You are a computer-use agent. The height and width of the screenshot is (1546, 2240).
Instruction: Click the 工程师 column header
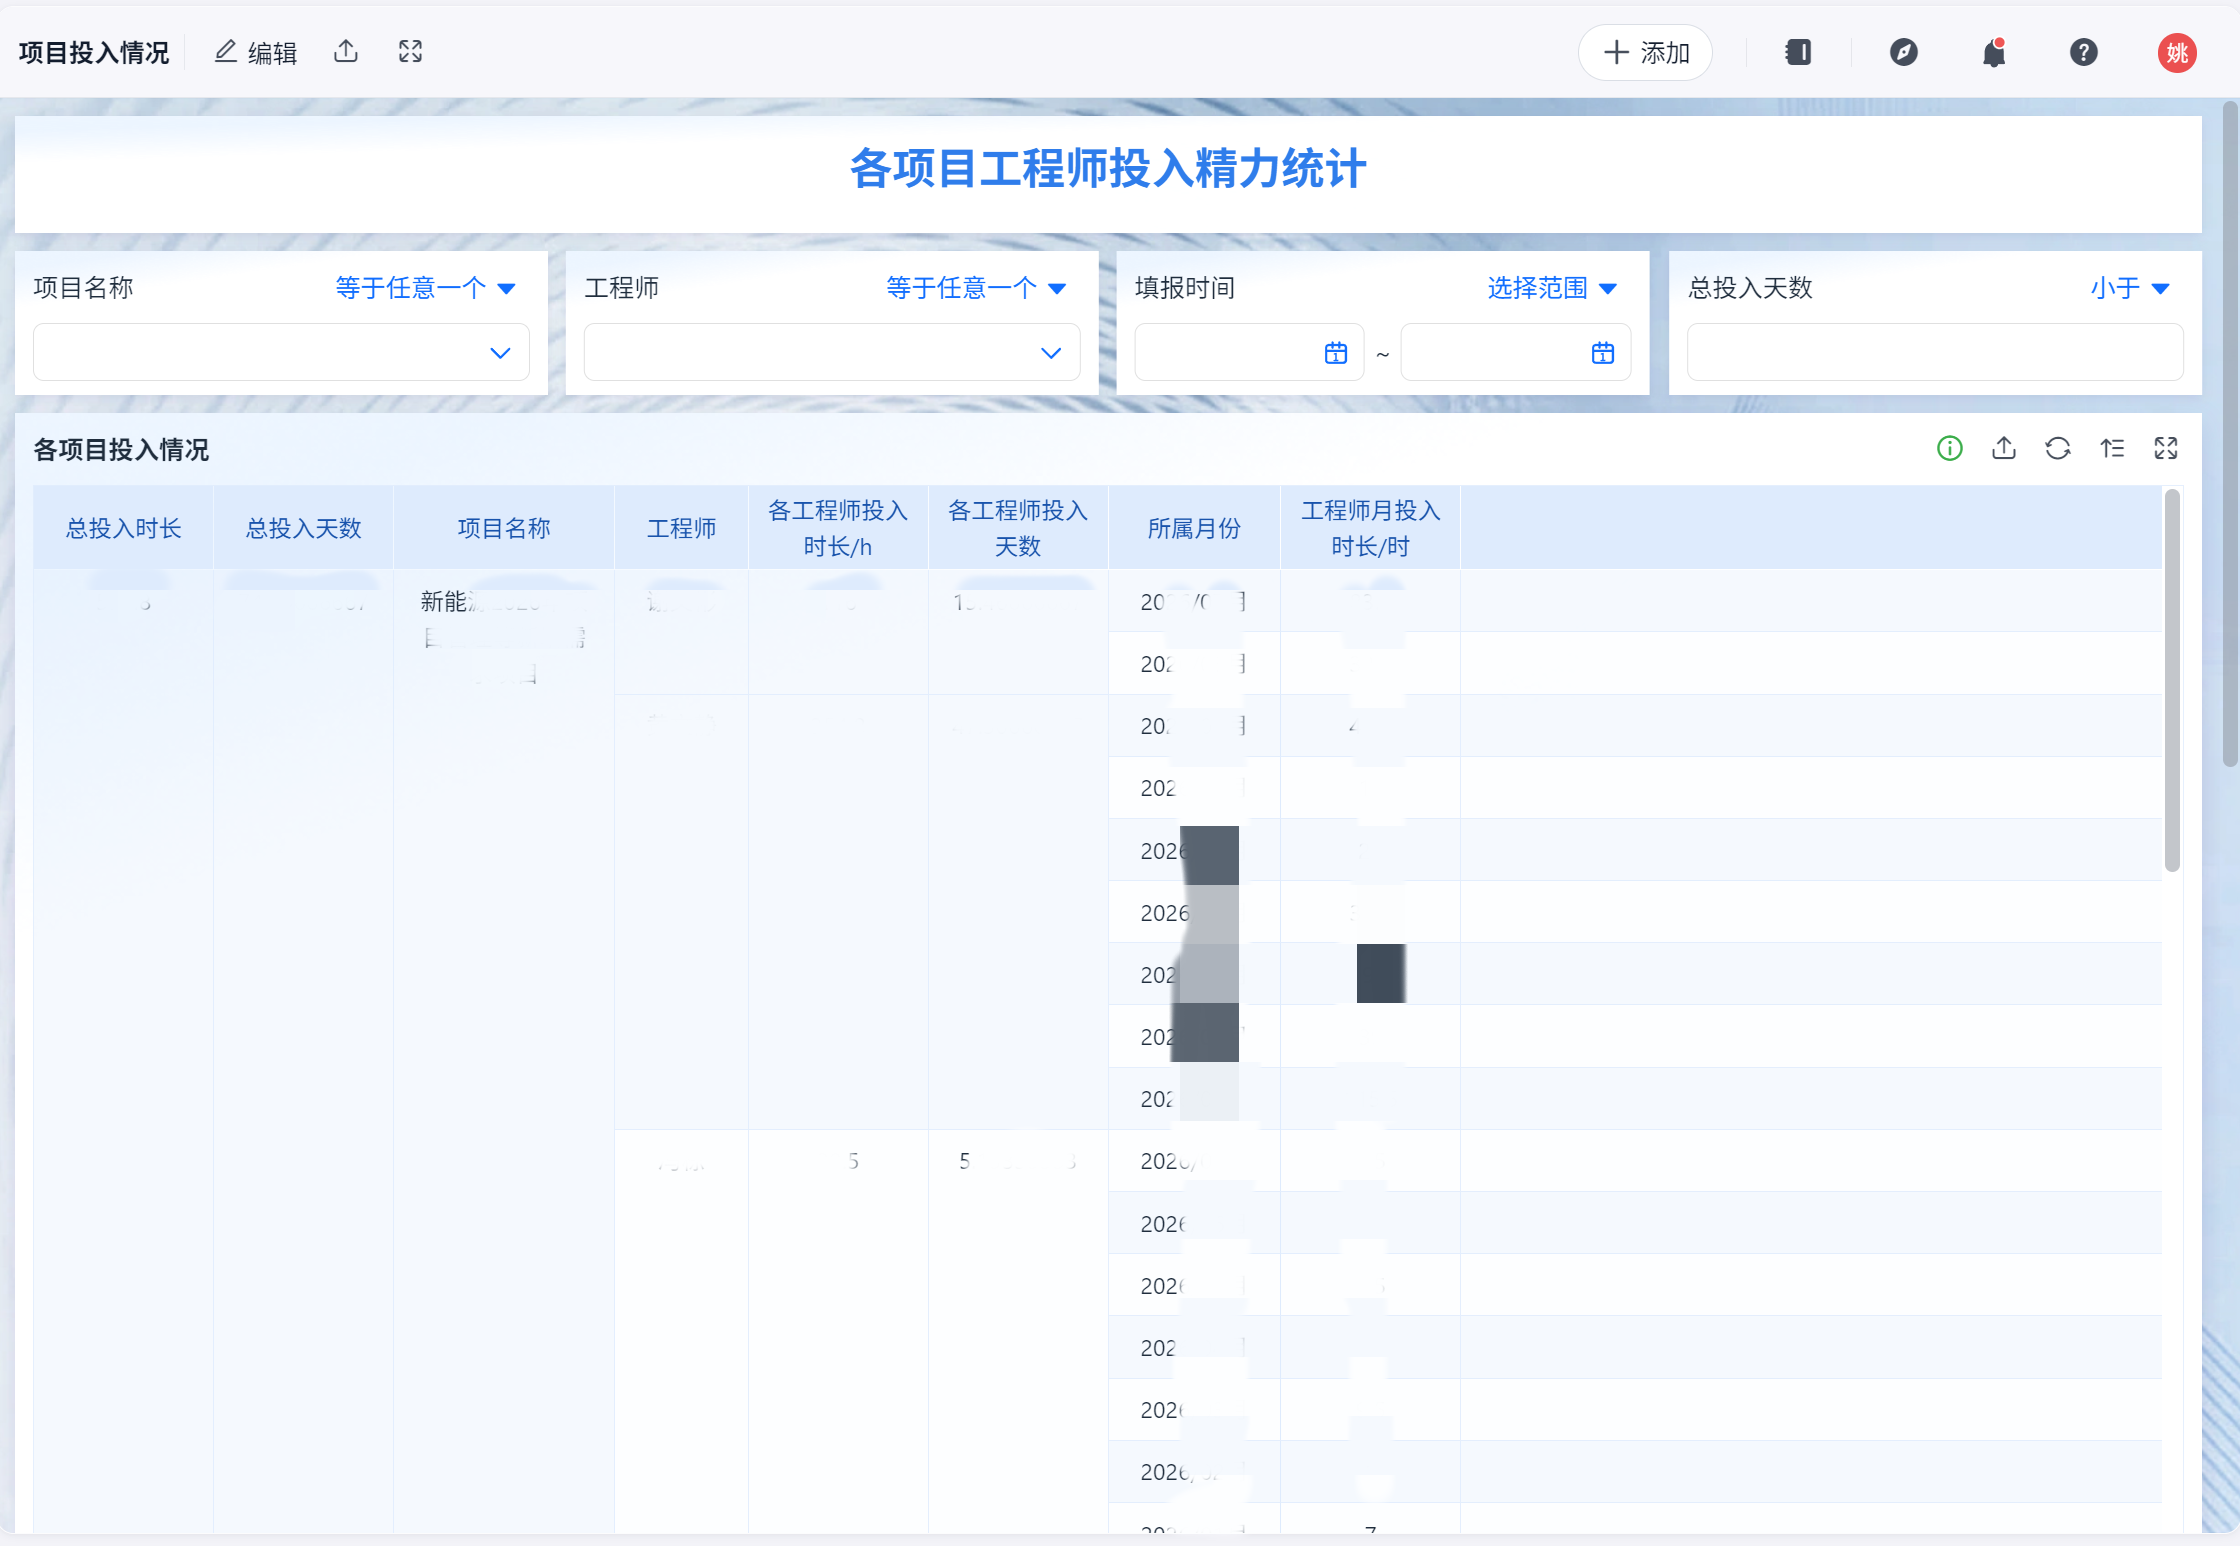pos(681,528)
